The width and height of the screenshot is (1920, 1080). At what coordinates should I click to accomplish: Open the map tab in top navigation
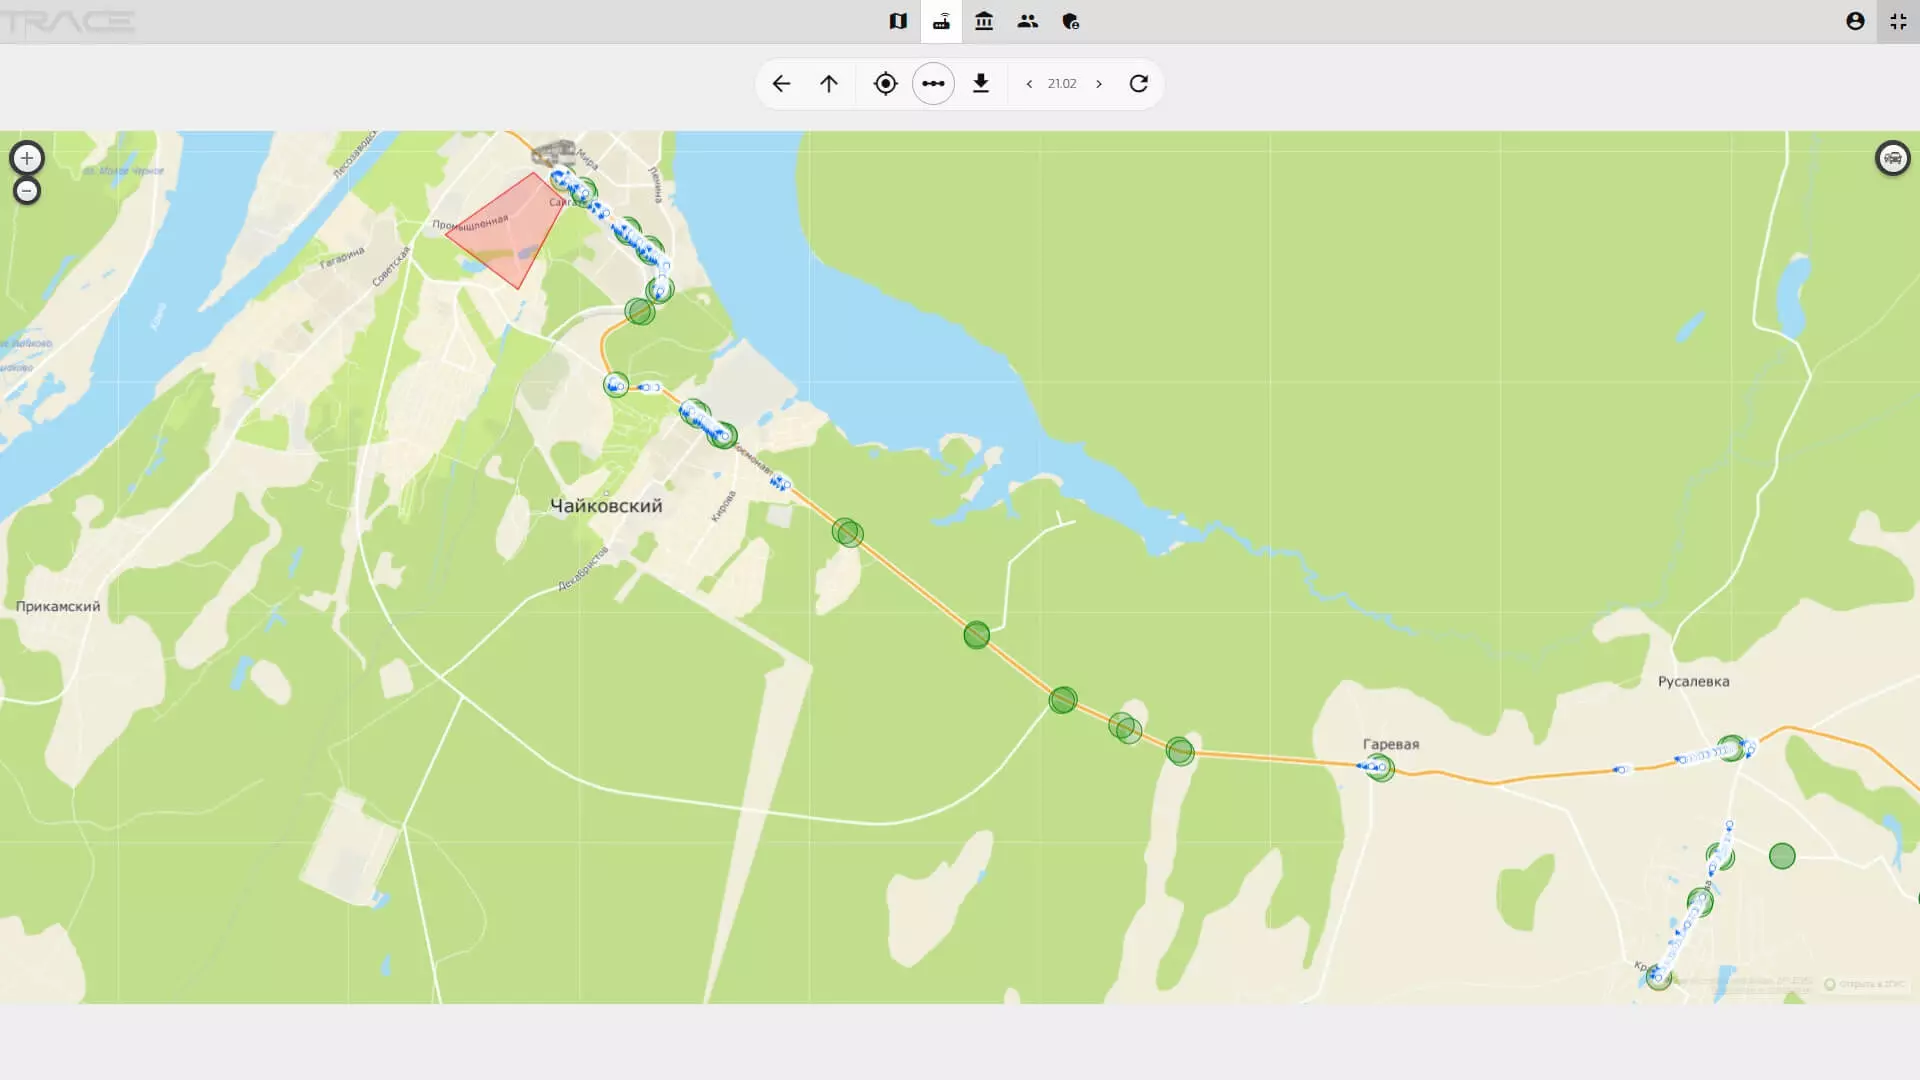898,21
